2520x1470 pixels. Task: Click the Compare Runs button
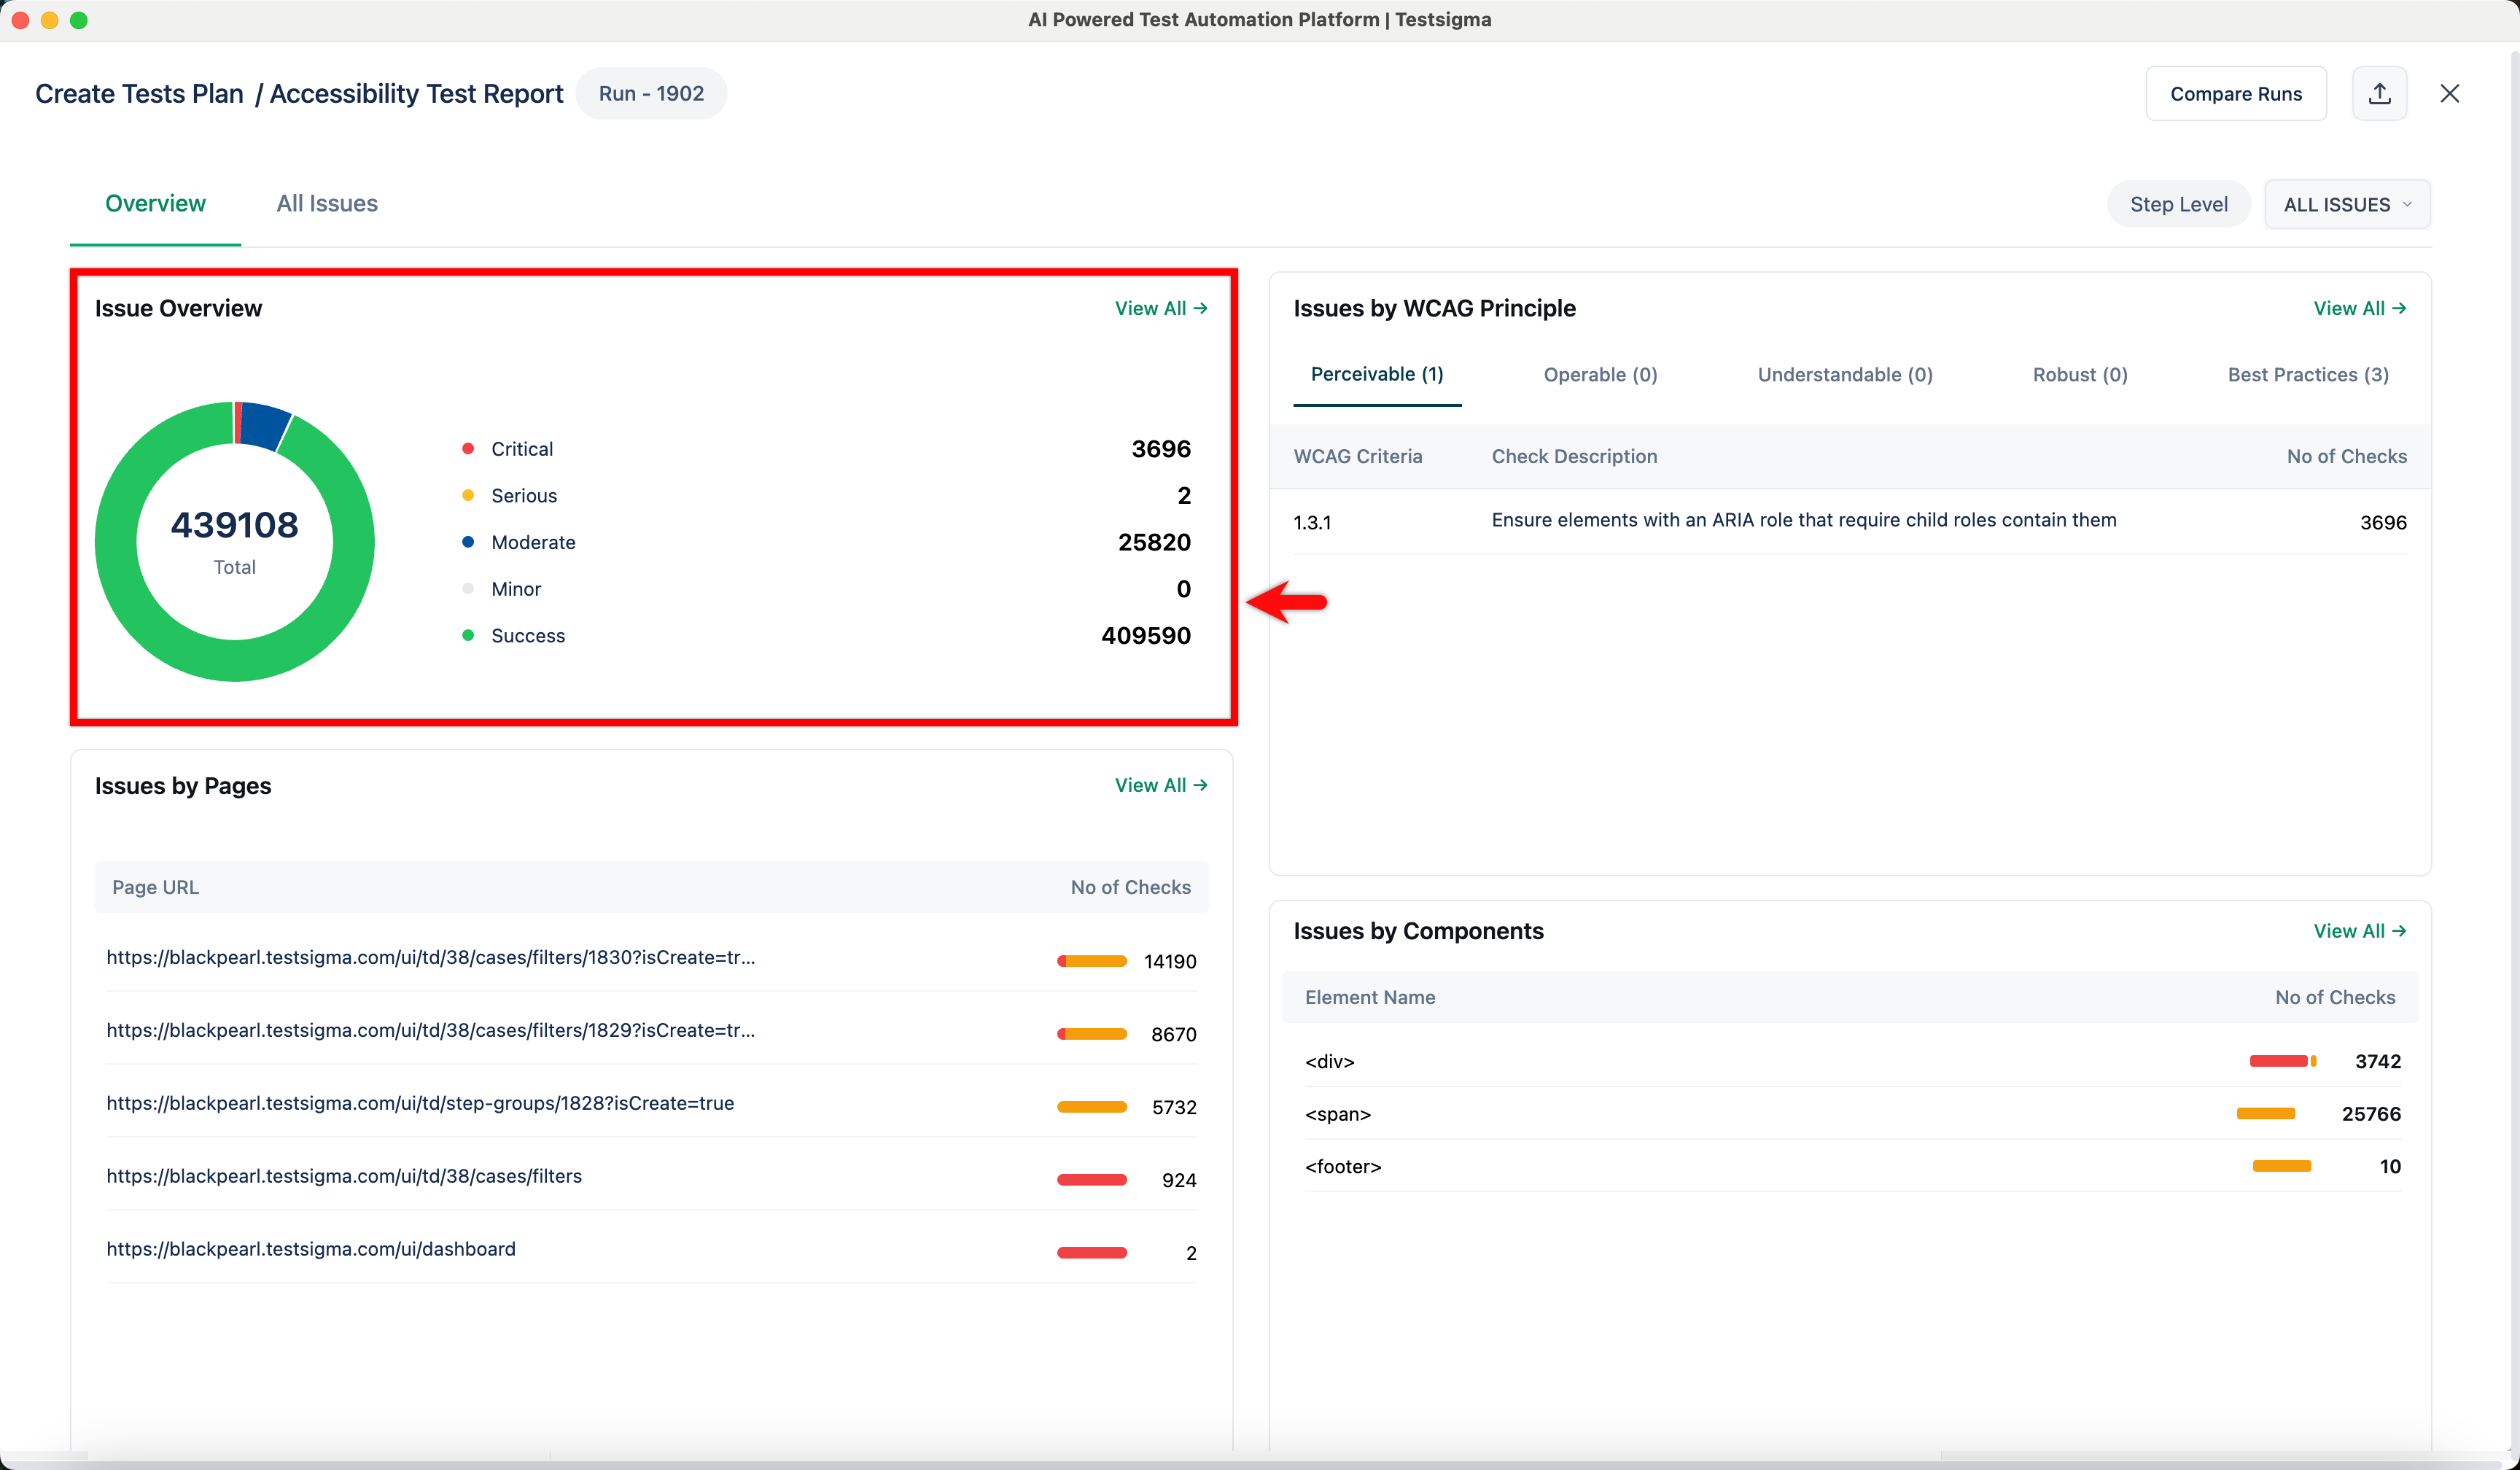click(x=2236, y=93)
